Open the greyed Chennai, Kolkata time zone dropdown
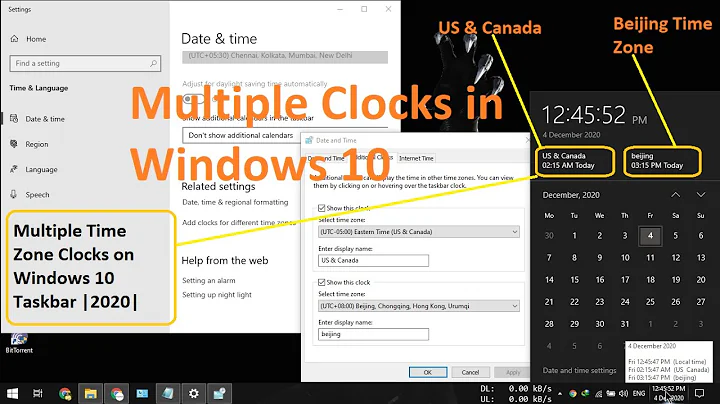Image resolution: width=720 pixels, height=404 pixels. [285, 56]
